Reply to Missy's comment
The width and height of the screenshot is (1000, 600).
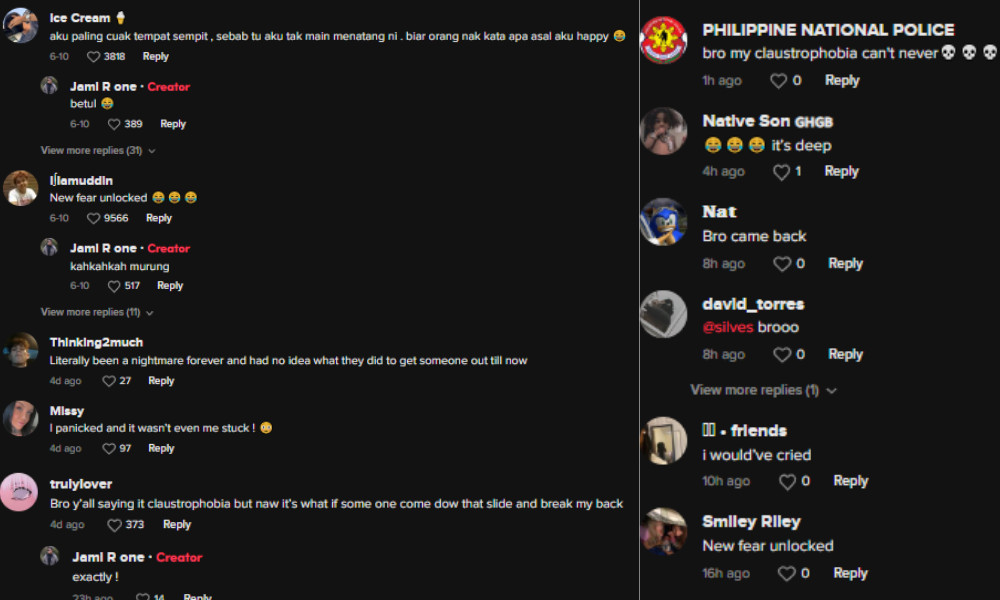coord(161,449)
